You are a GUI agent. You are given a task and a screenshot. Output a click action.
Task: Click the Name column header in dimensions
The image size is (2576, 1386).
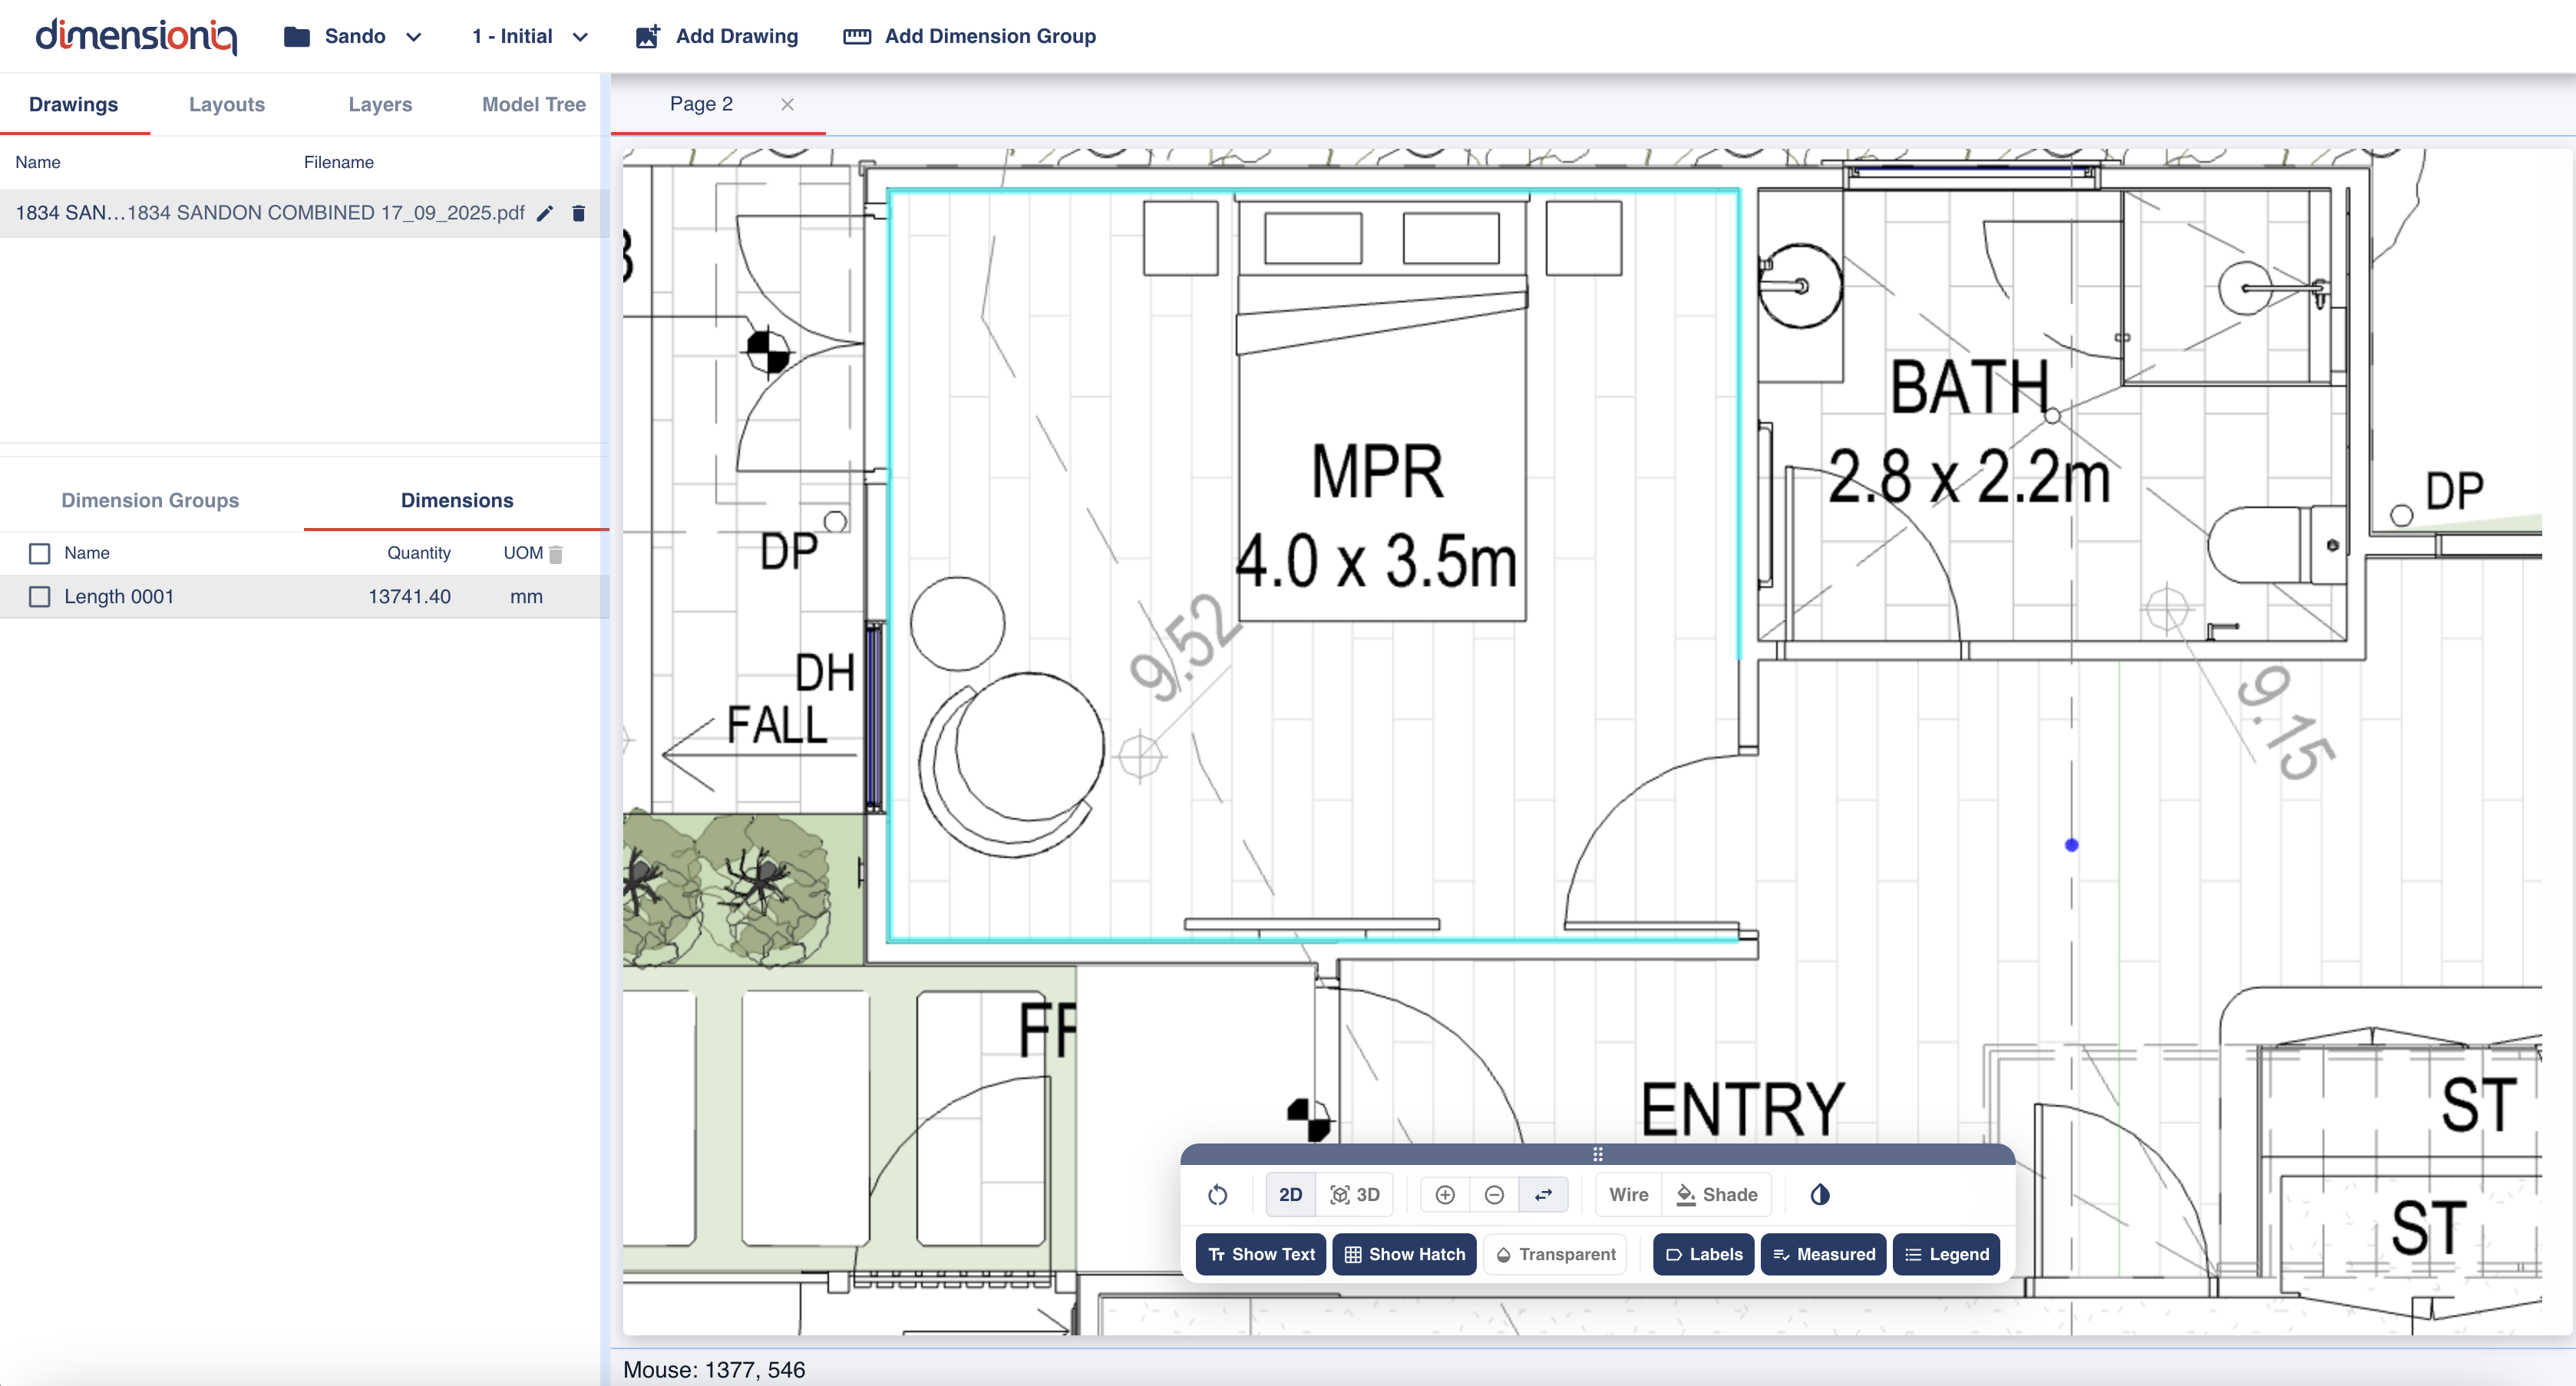[x=87, y=553]
